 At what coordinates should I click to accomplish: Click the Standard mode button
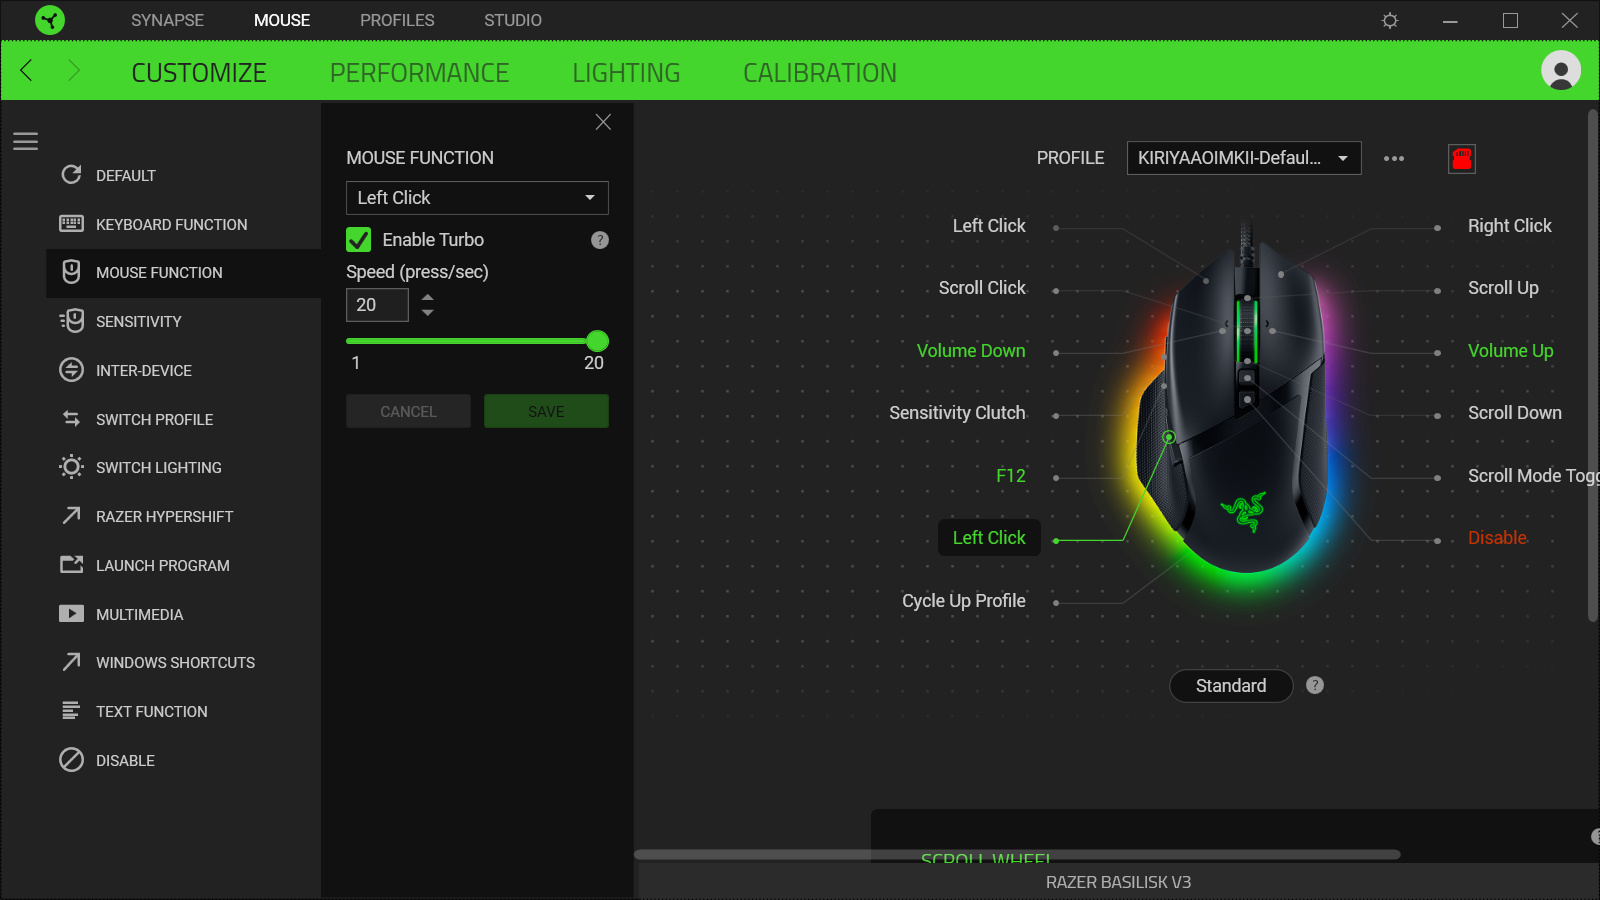(1231, 685)
